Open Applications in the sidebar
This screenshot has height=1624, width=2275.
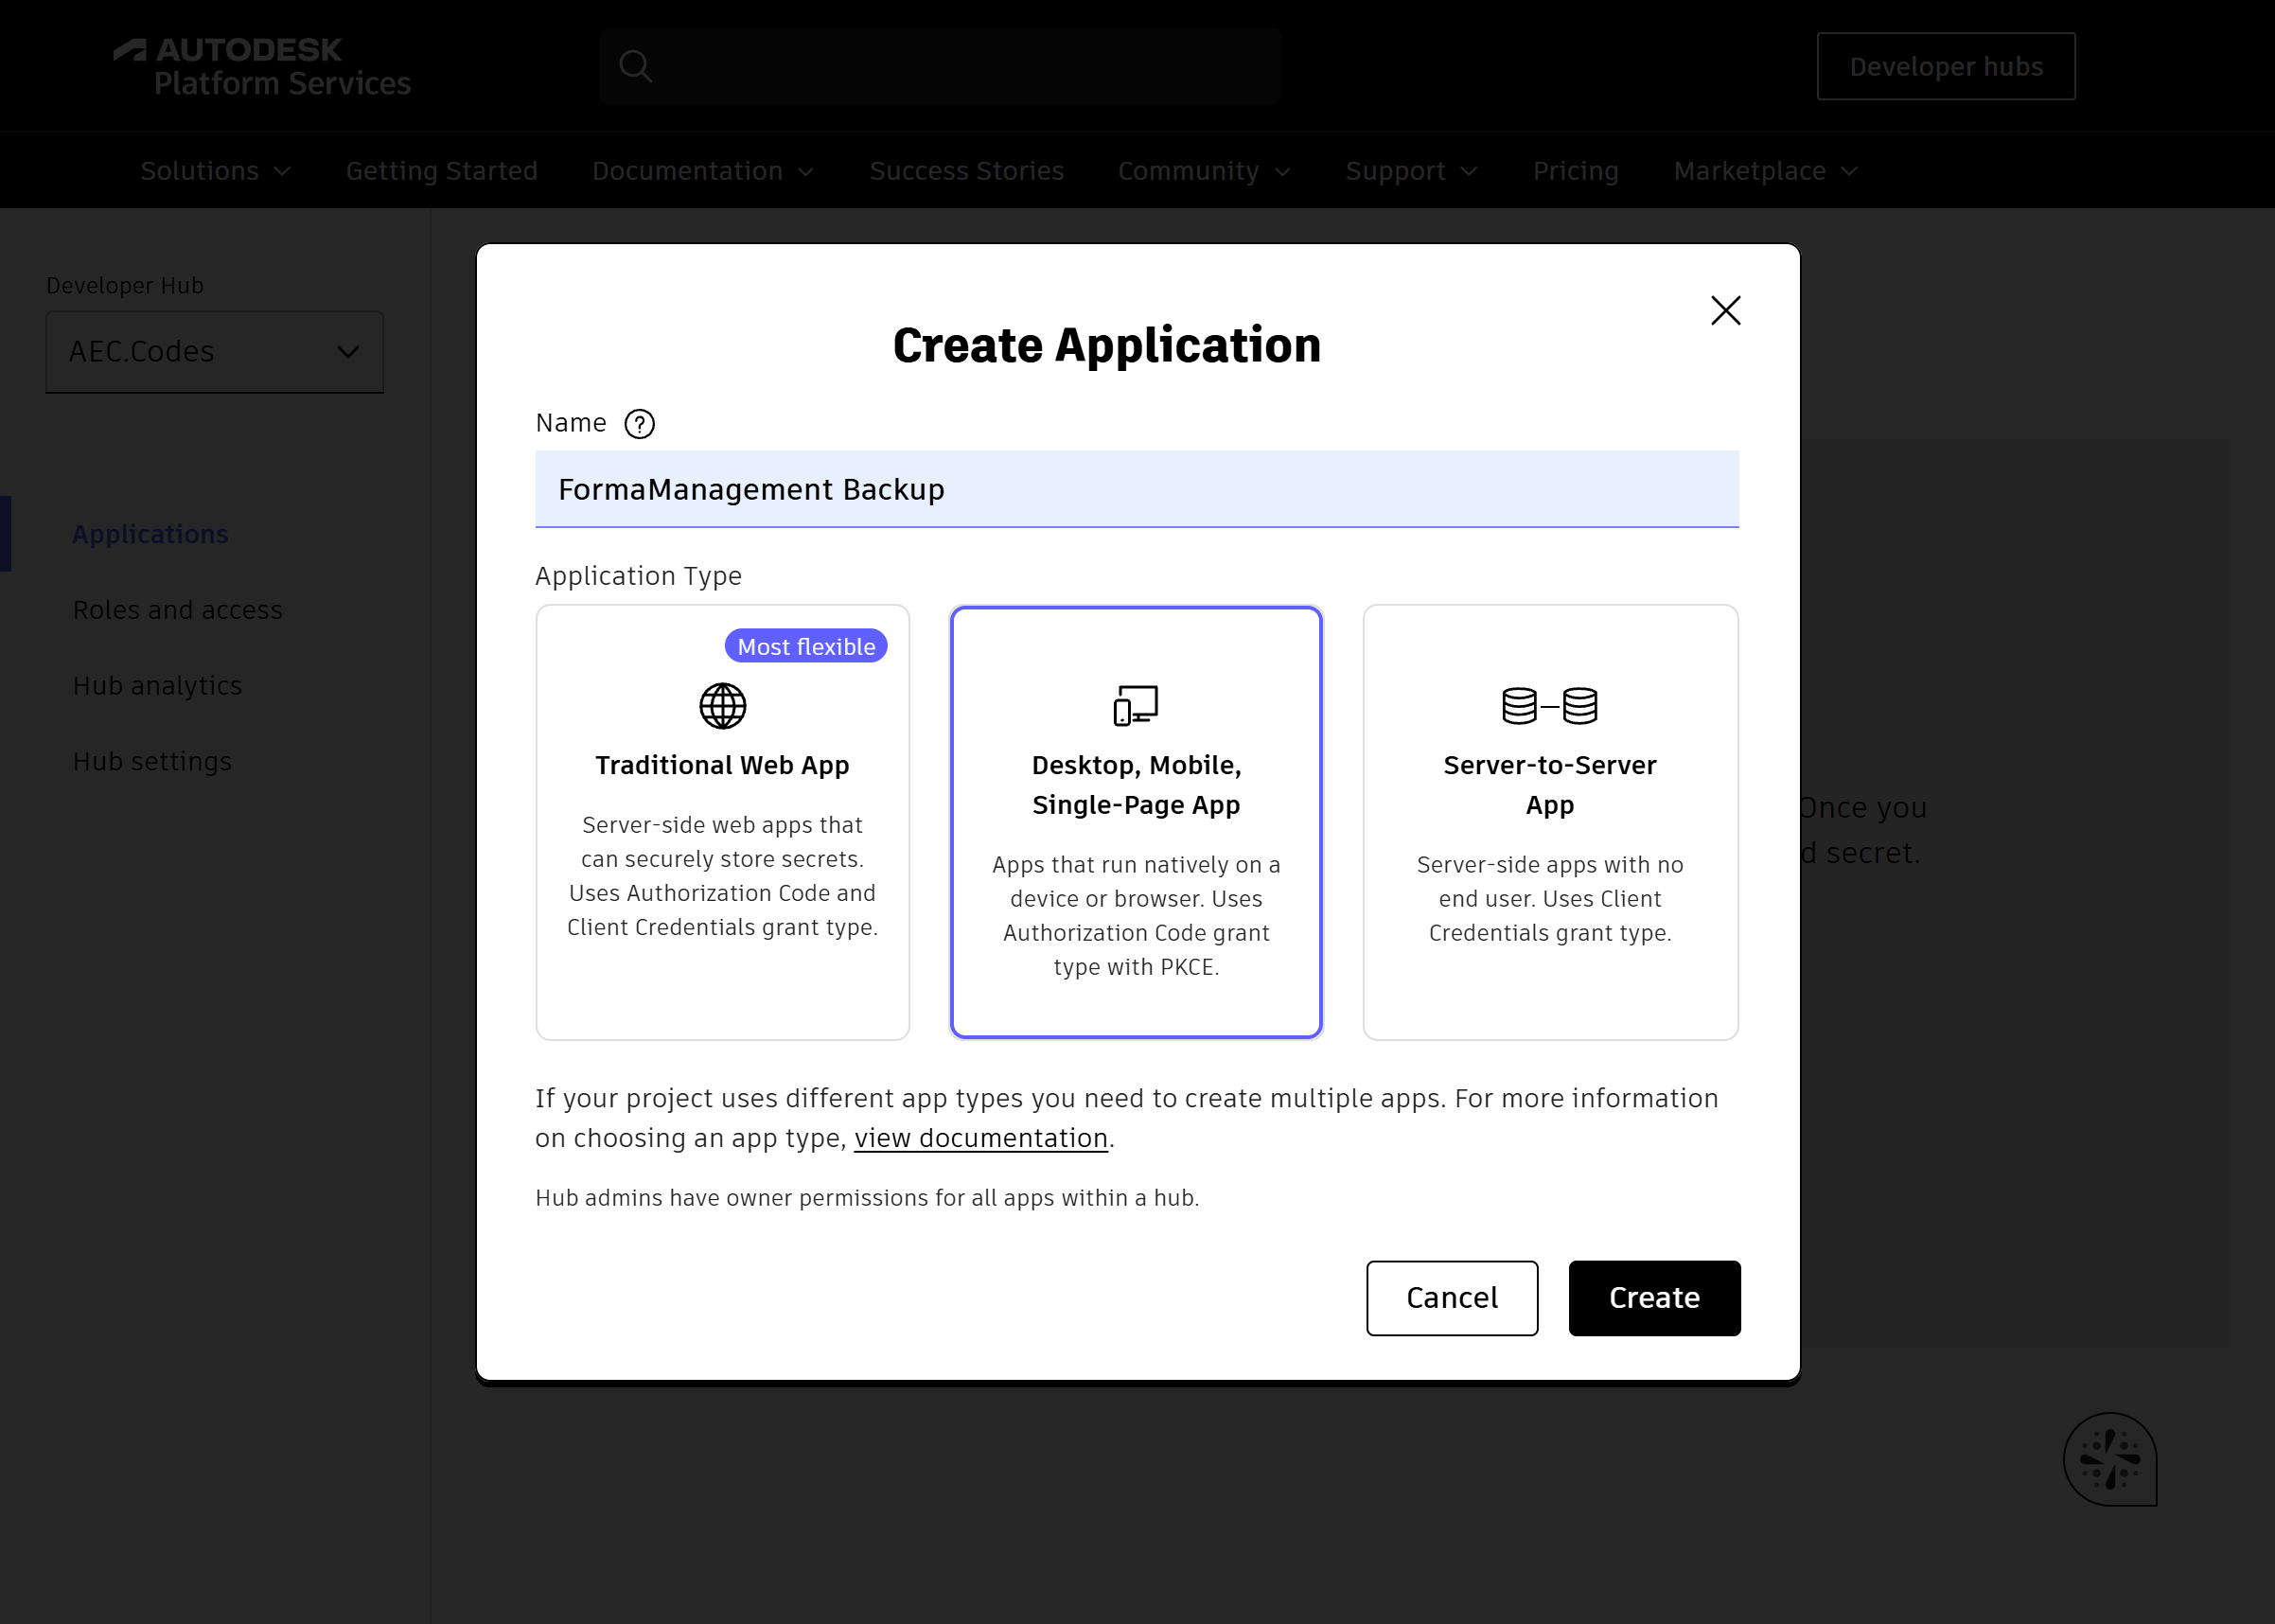(x=150, y=534)
